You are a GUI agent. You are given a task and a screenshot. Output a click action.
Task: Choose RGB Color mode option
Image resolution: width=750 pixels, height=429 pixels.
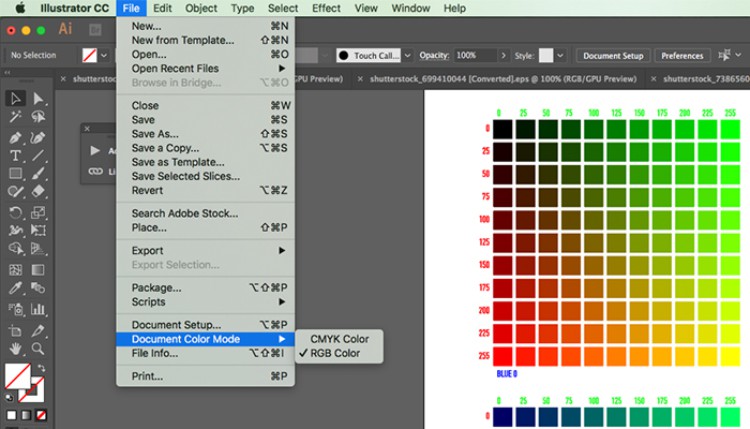[335, 353]
